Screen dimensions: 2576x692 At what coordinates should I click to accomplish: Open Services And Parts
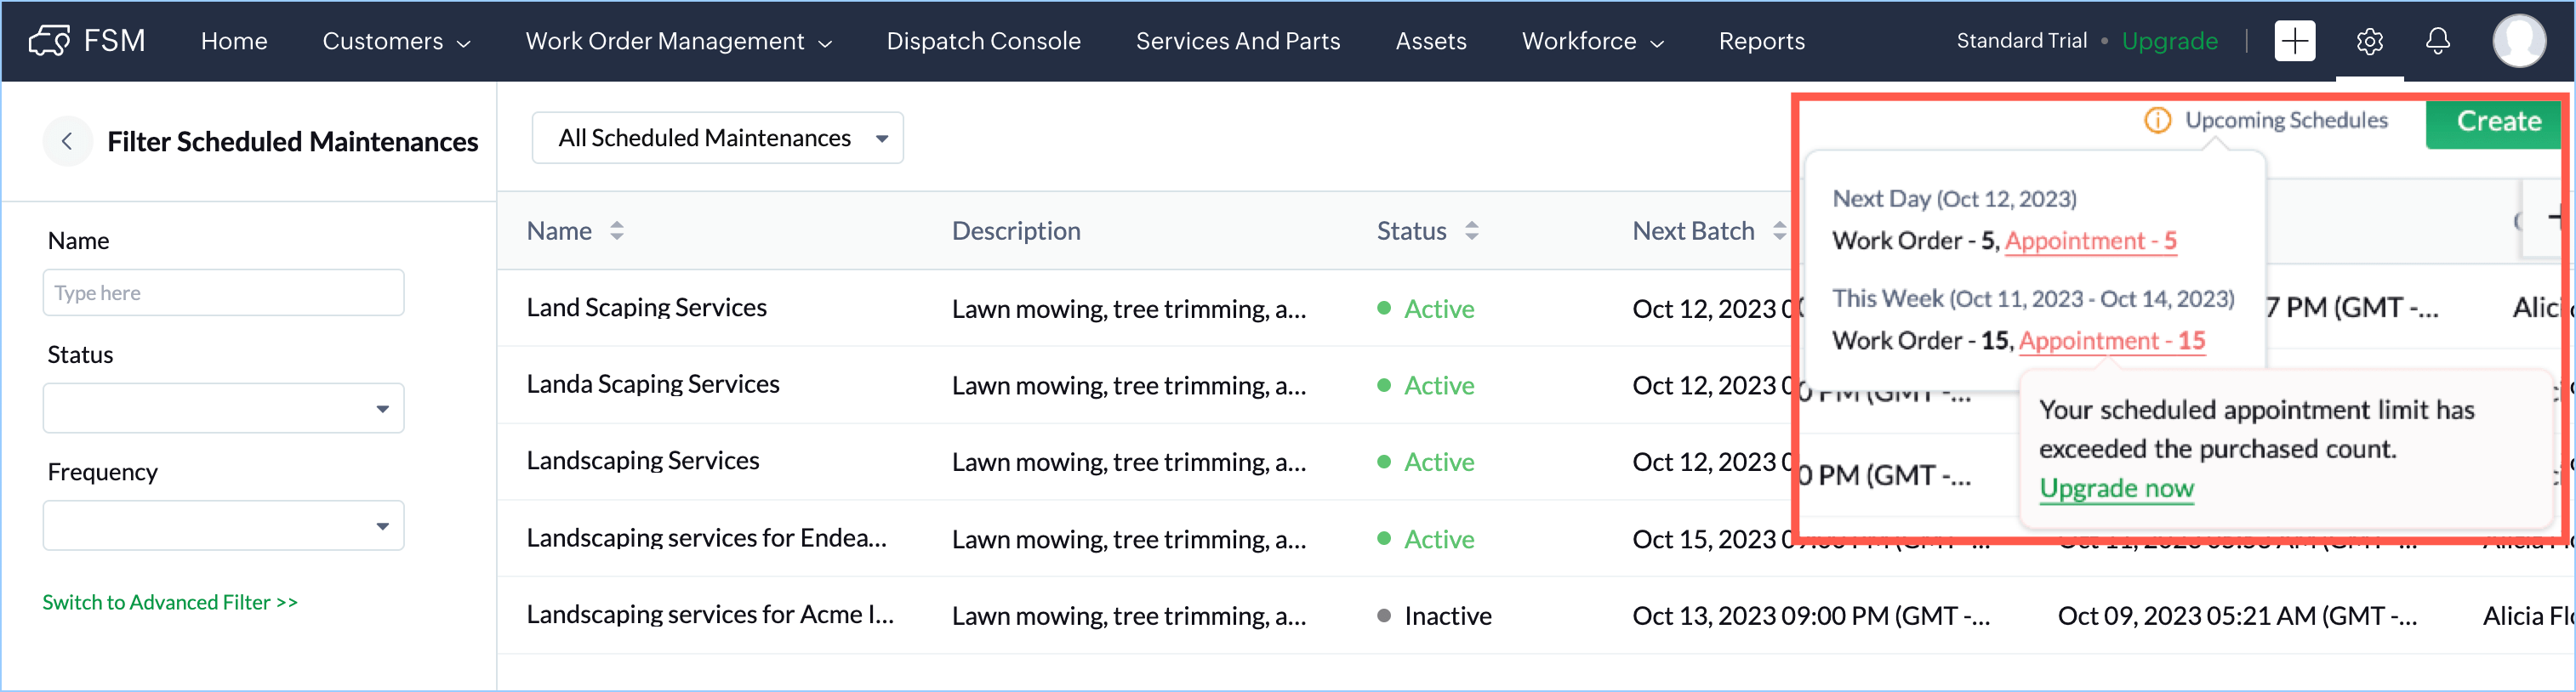(1238, 41)
